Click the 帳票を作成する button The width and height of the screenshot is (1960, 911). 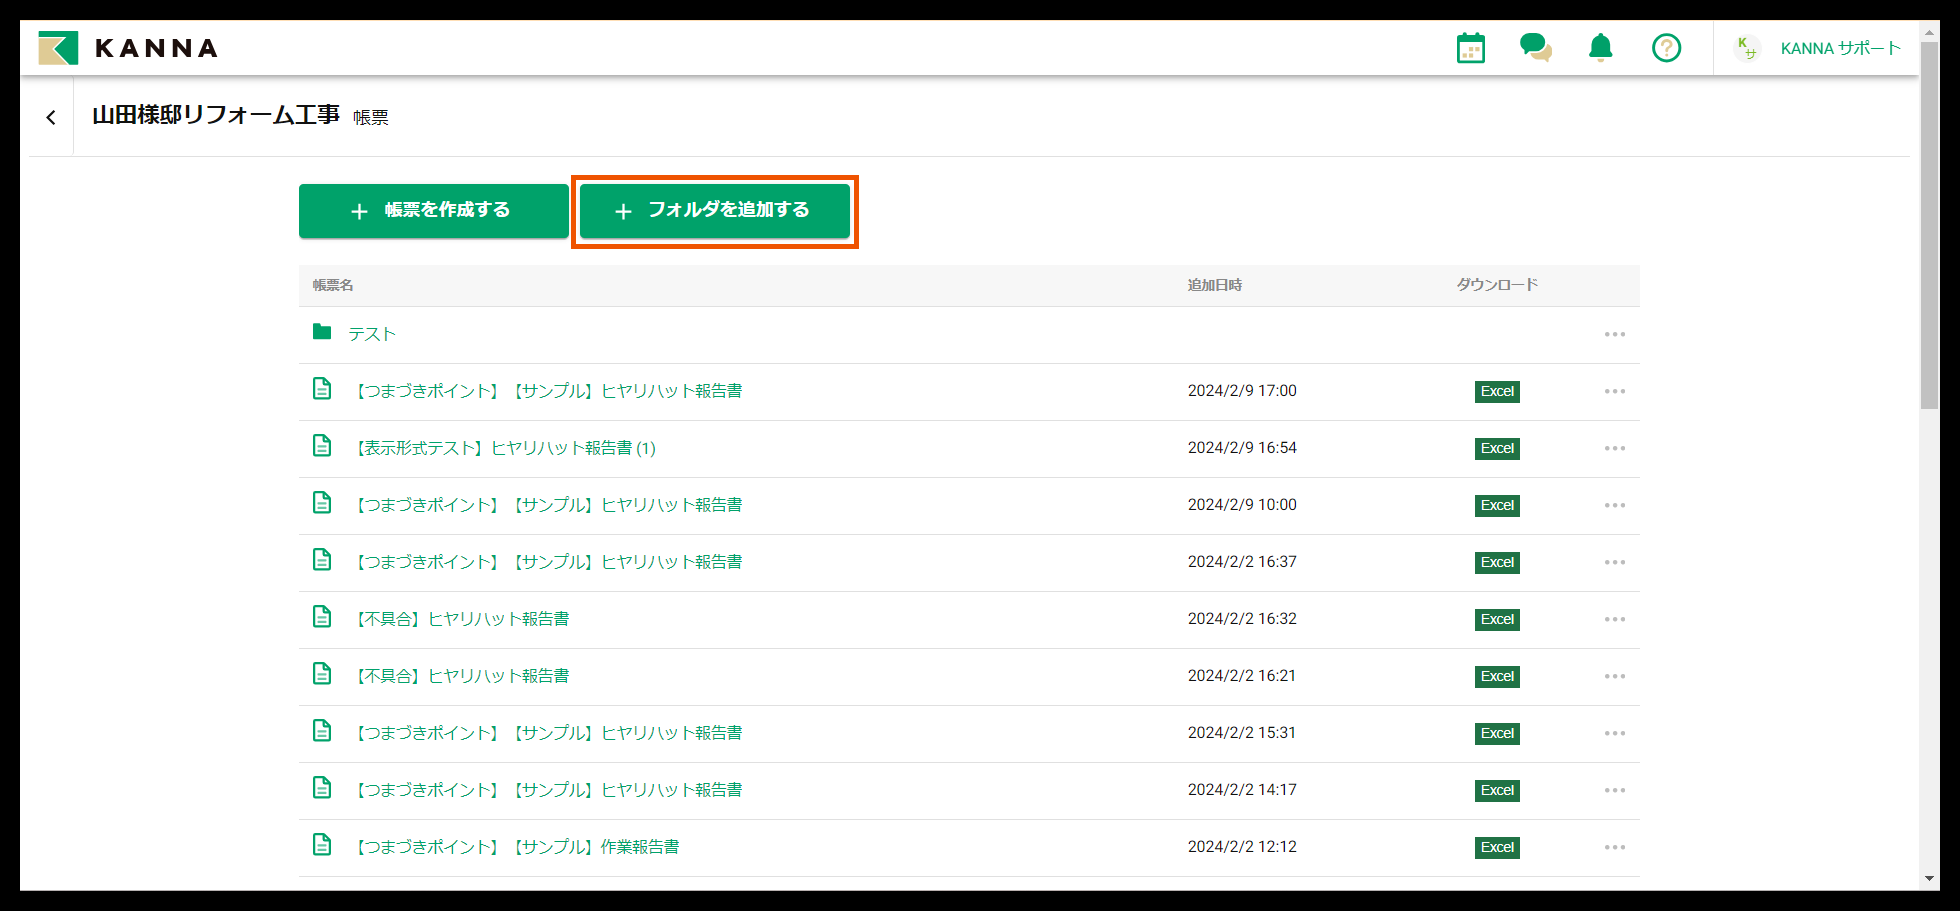tap(433, 211)
